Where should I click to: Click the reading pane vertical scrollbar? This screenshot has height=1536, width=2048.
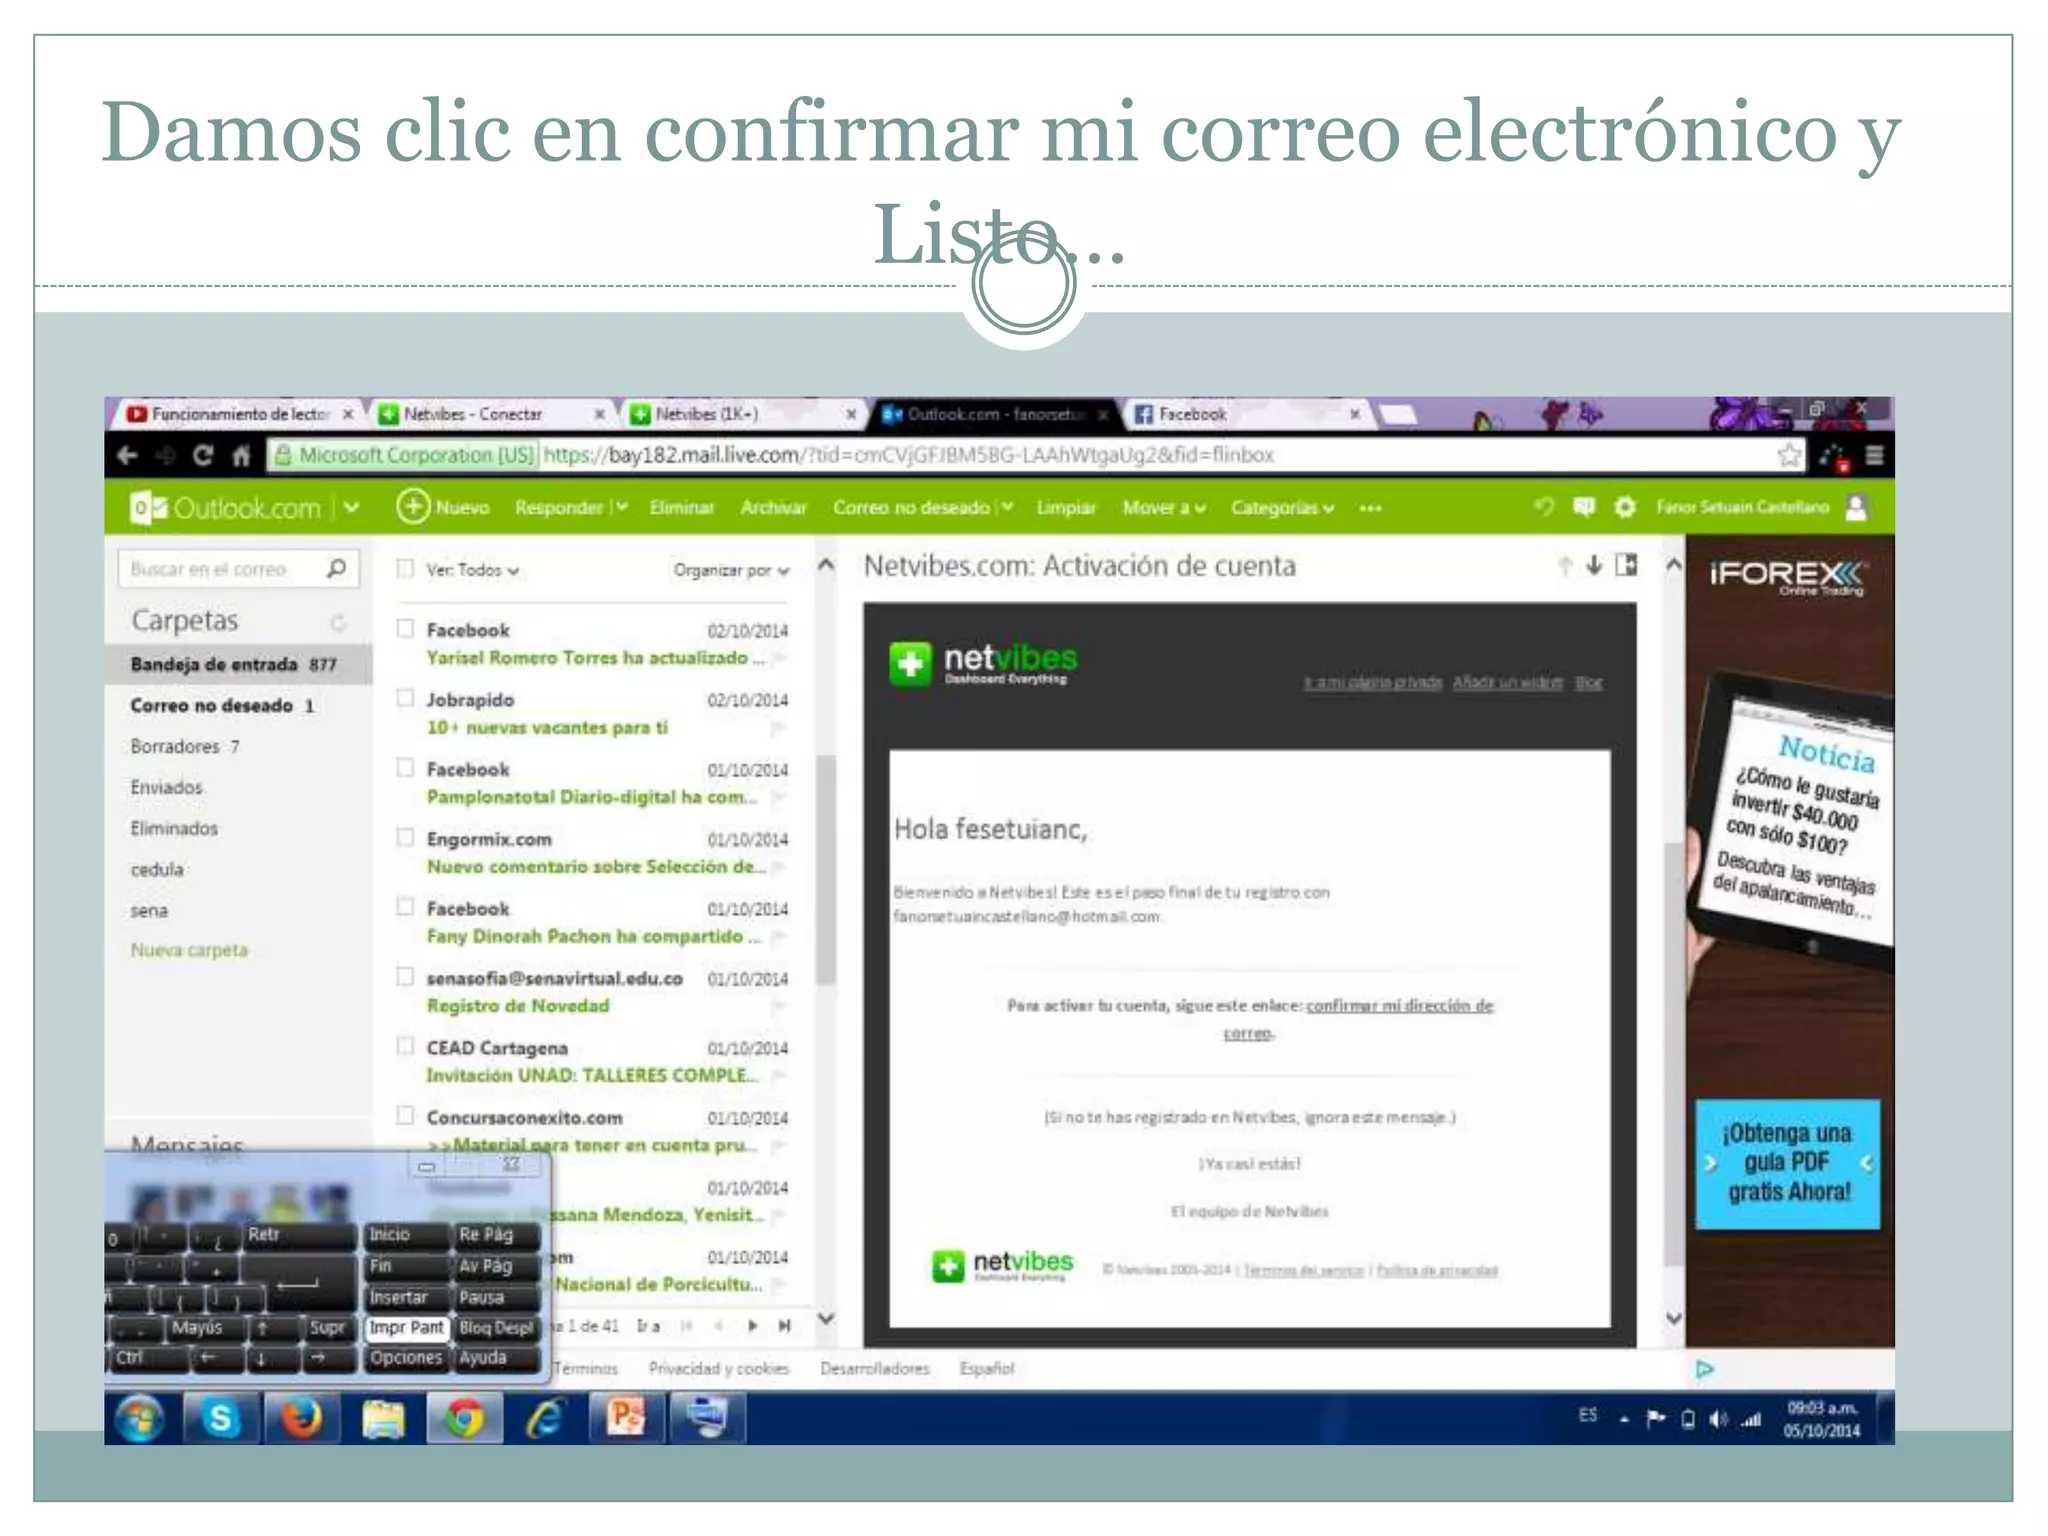coord(1673,1055)
